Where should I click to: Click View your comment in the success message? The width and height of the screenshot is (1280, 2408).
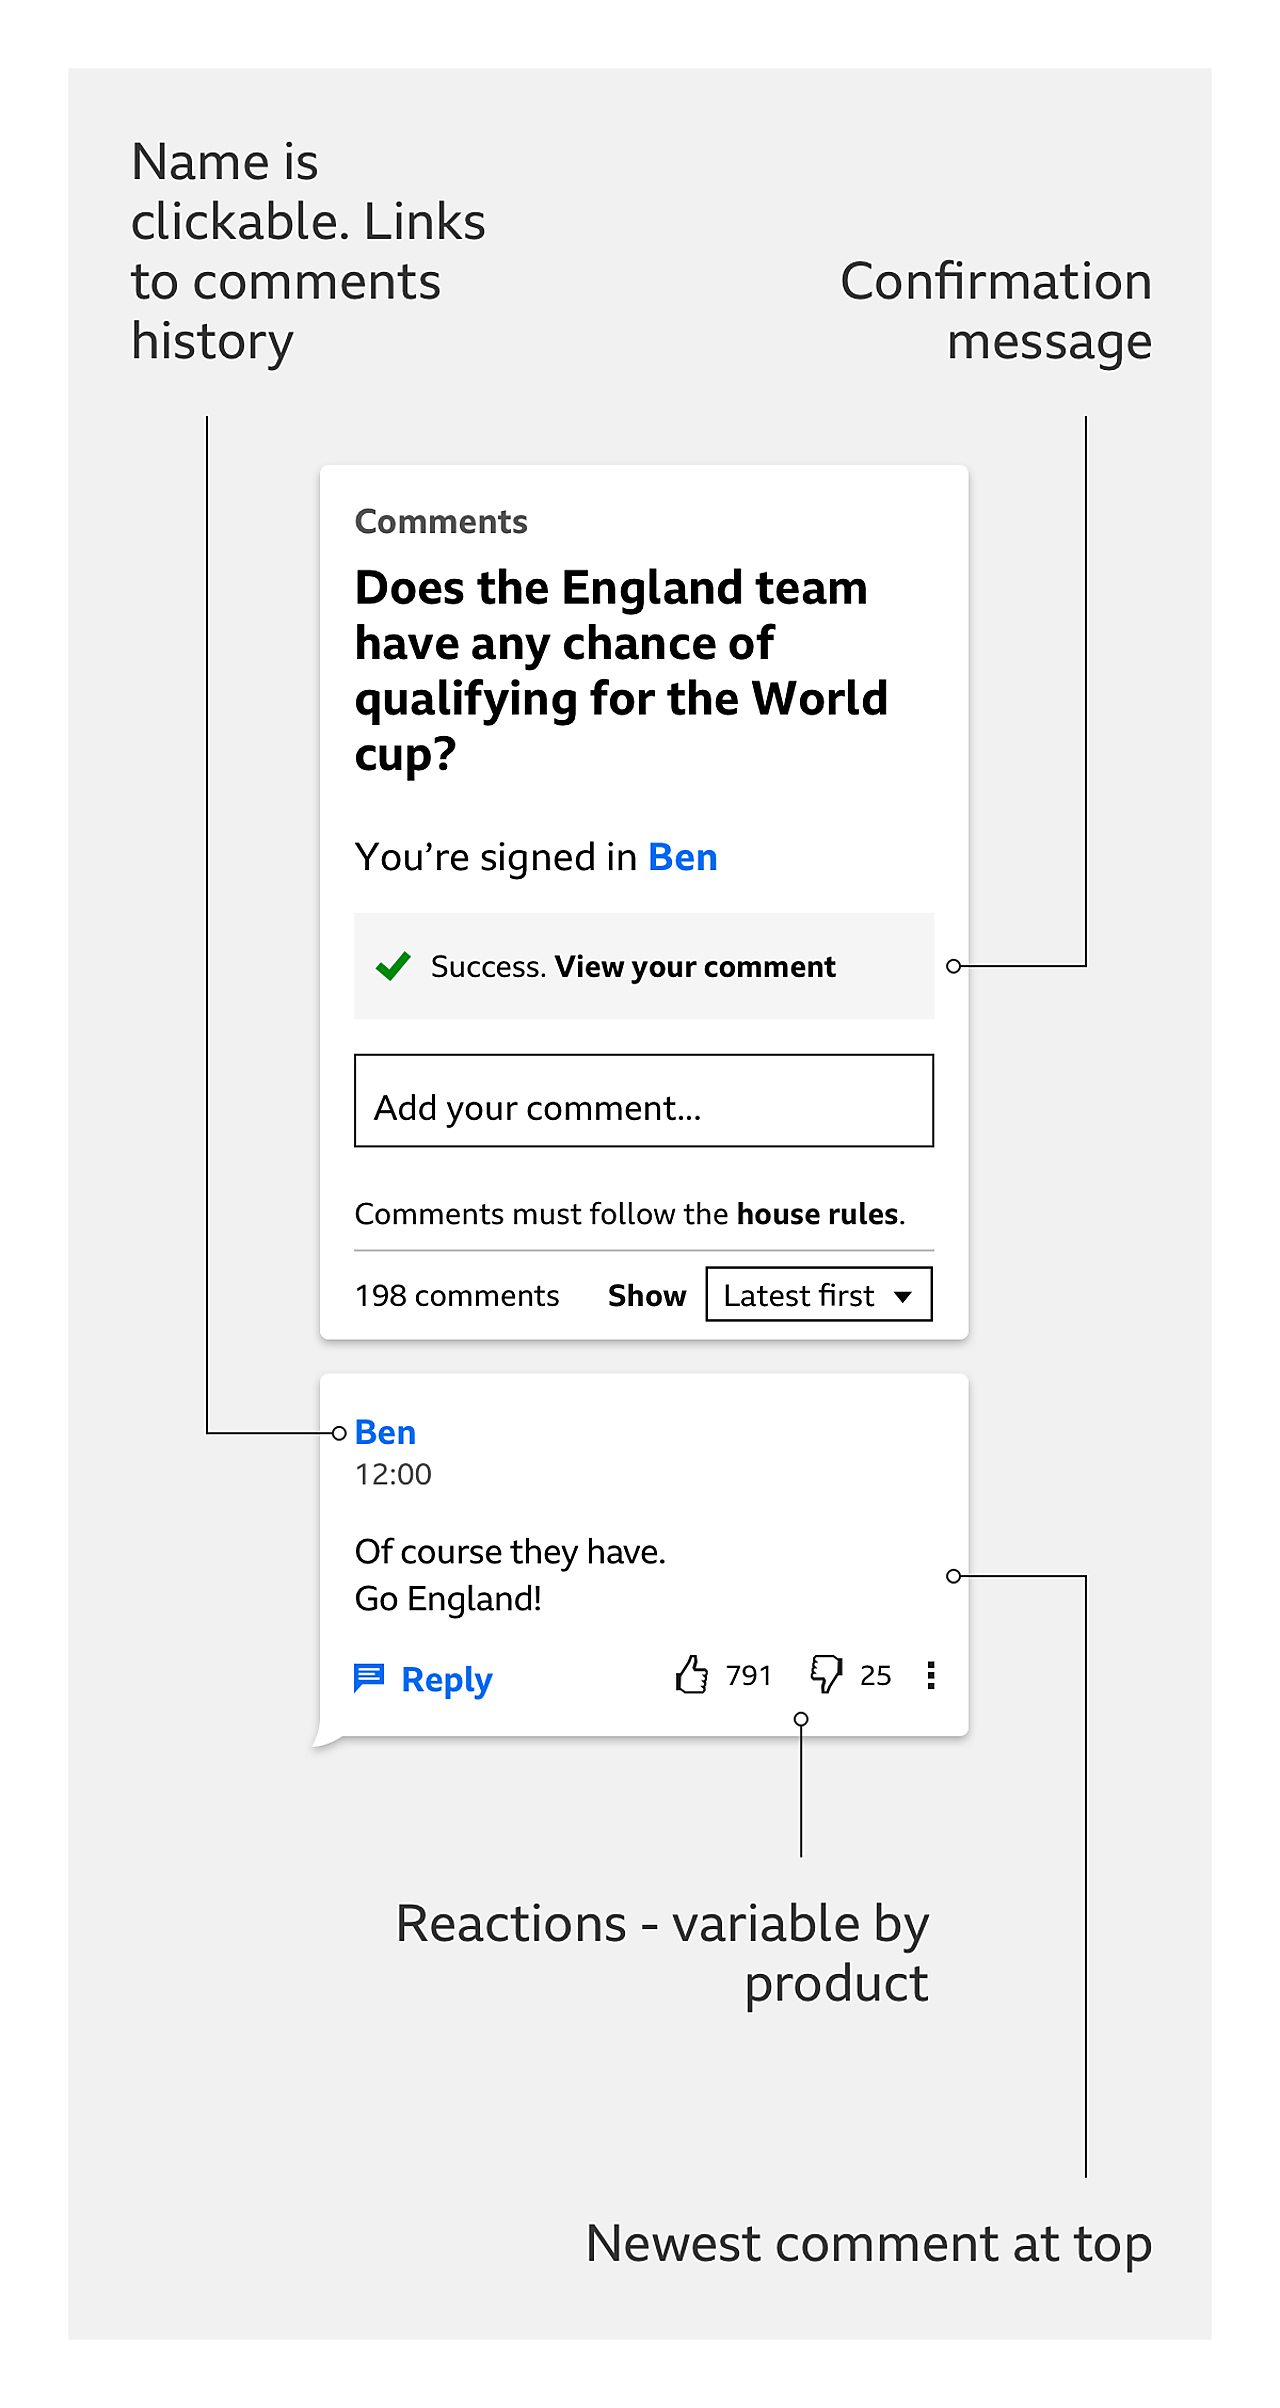(x=695, y=966)
